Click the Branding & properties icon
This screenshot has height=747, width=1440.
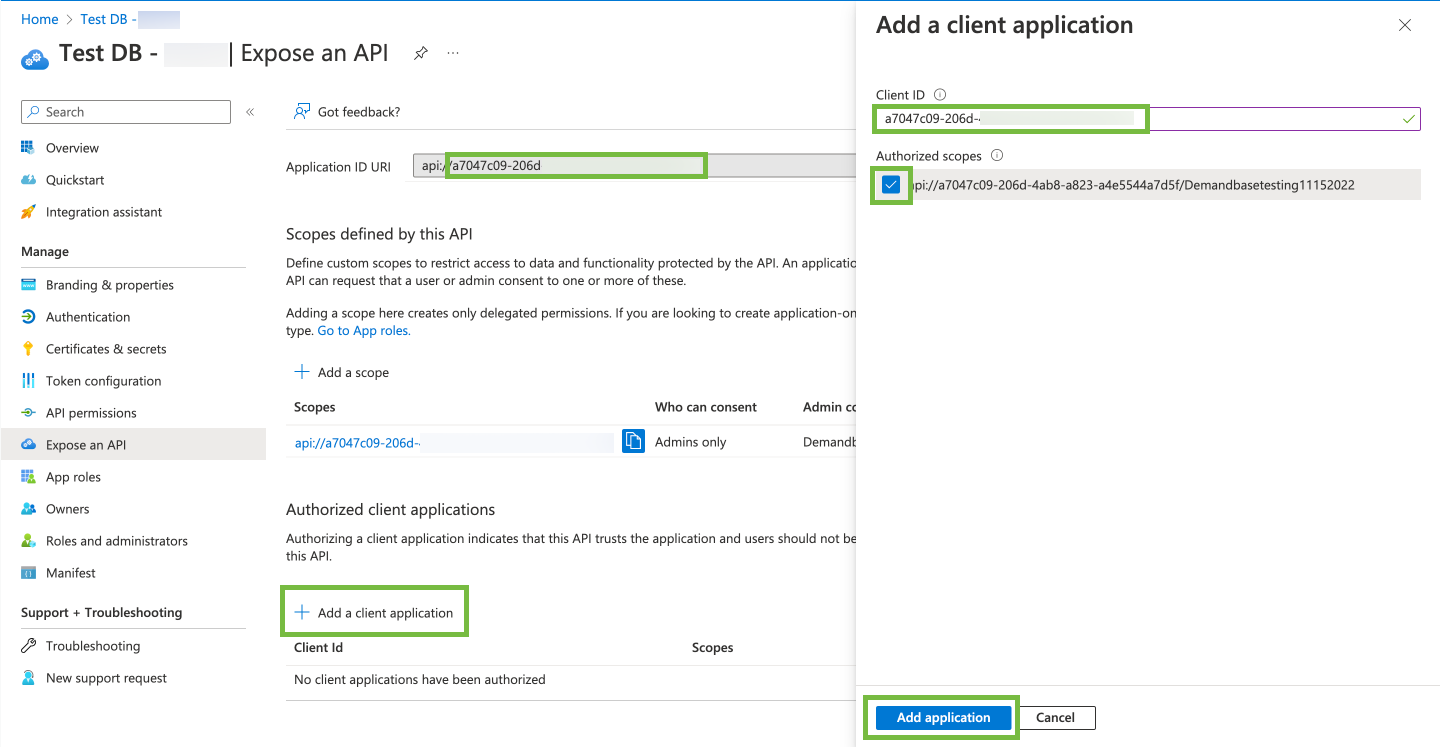(x=28, y=285)
